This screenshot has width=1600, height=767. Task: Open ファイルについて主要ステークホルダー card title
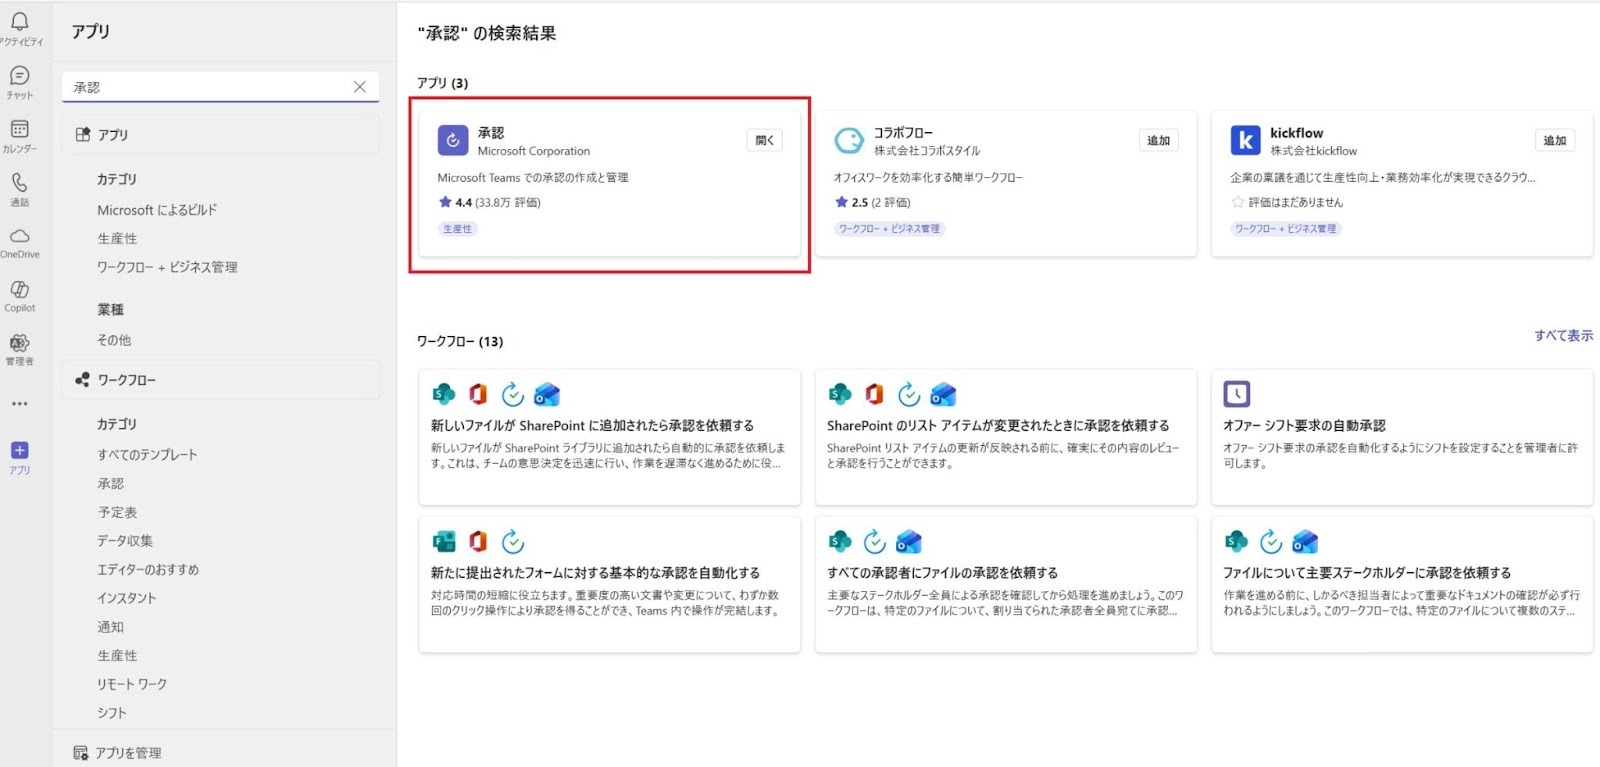1367,573
